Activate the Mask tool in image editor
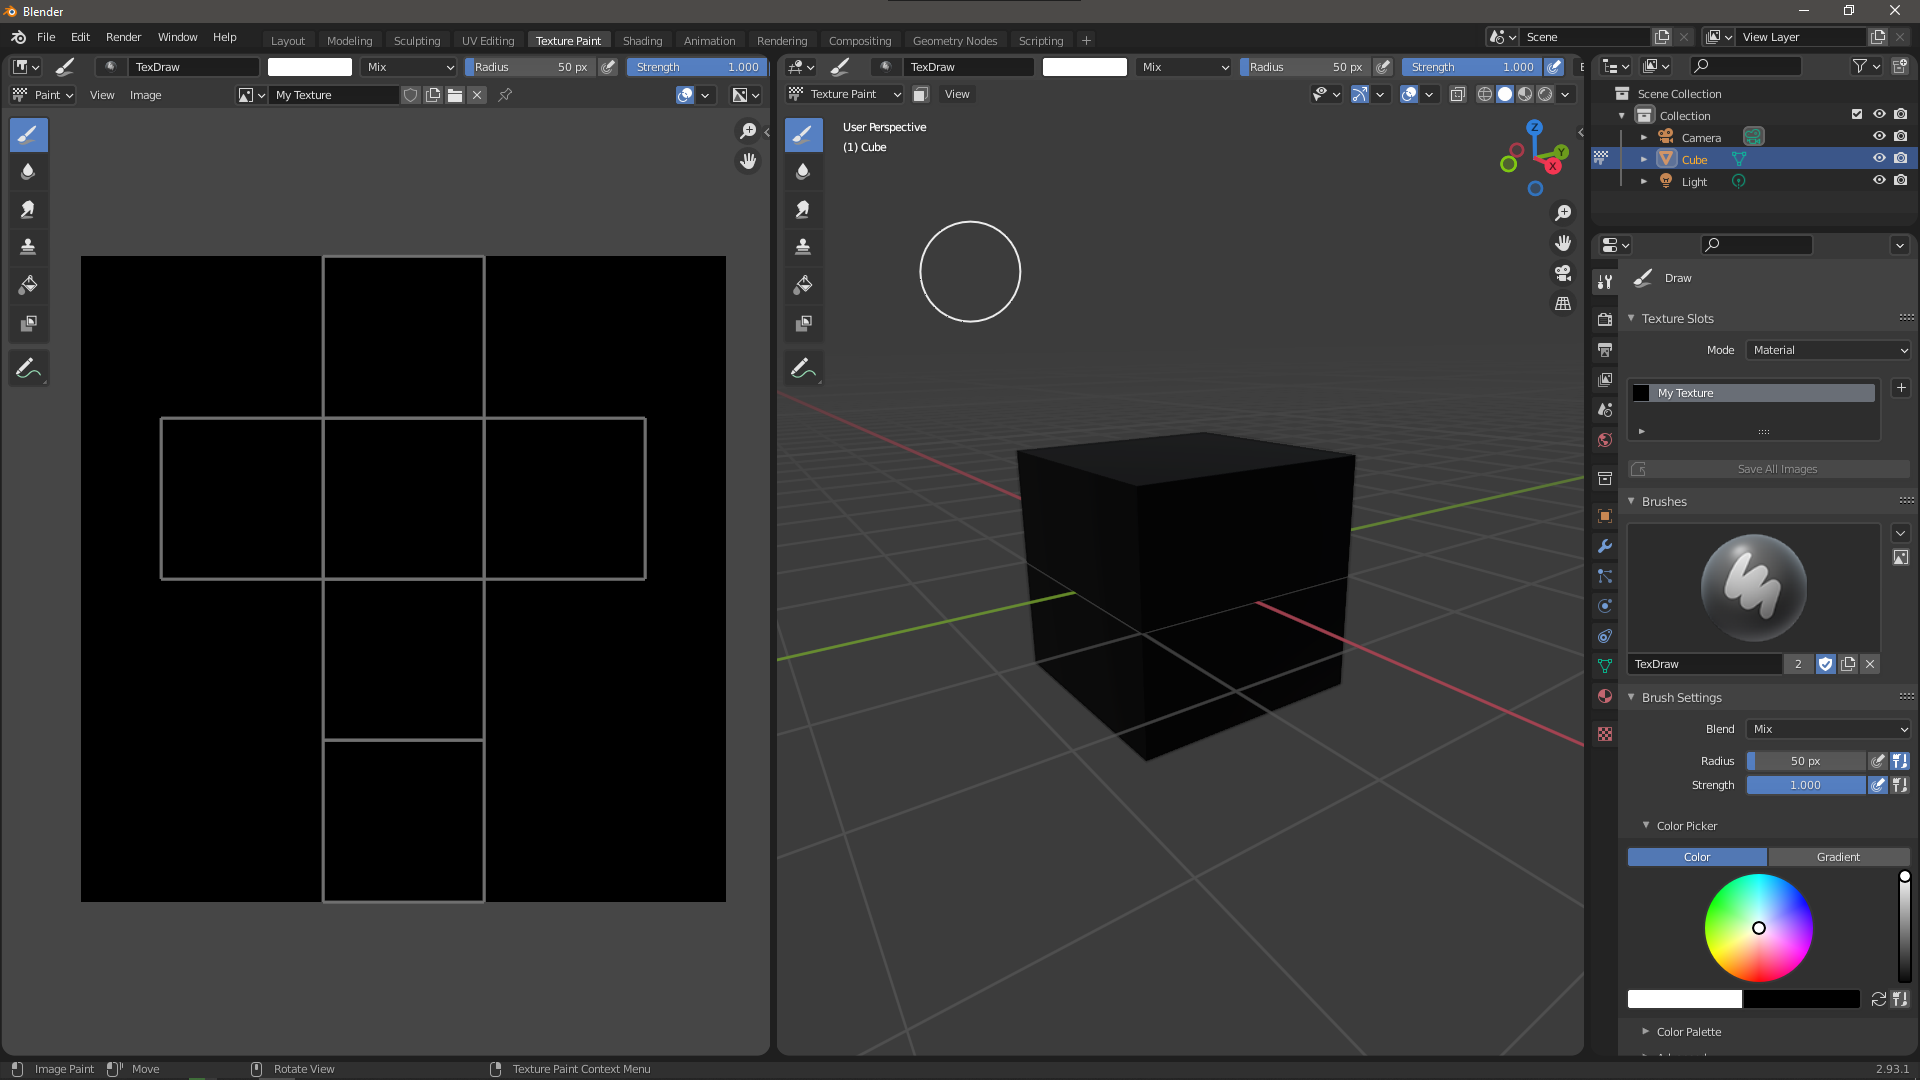Image resolution: width=1920 pixels, height=1080 pixels. click(28, 323)
